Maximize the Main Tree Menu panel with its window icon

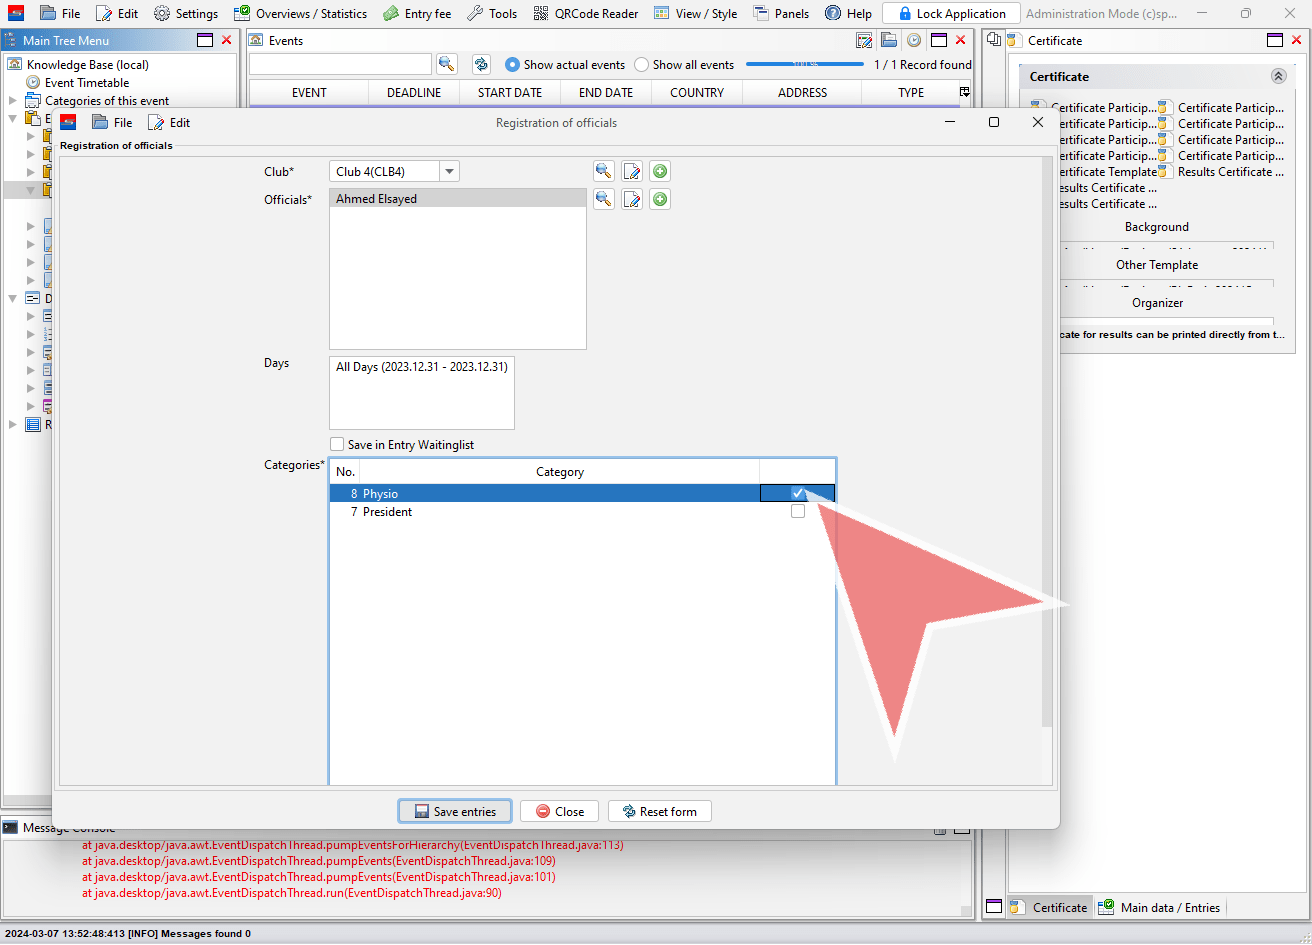(205, 40)
